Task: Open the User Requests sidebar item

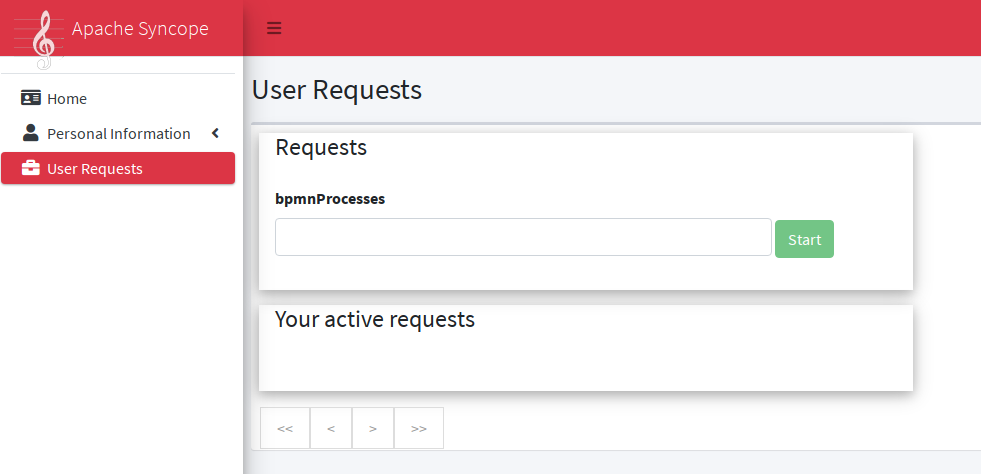Action: (95, 169)
